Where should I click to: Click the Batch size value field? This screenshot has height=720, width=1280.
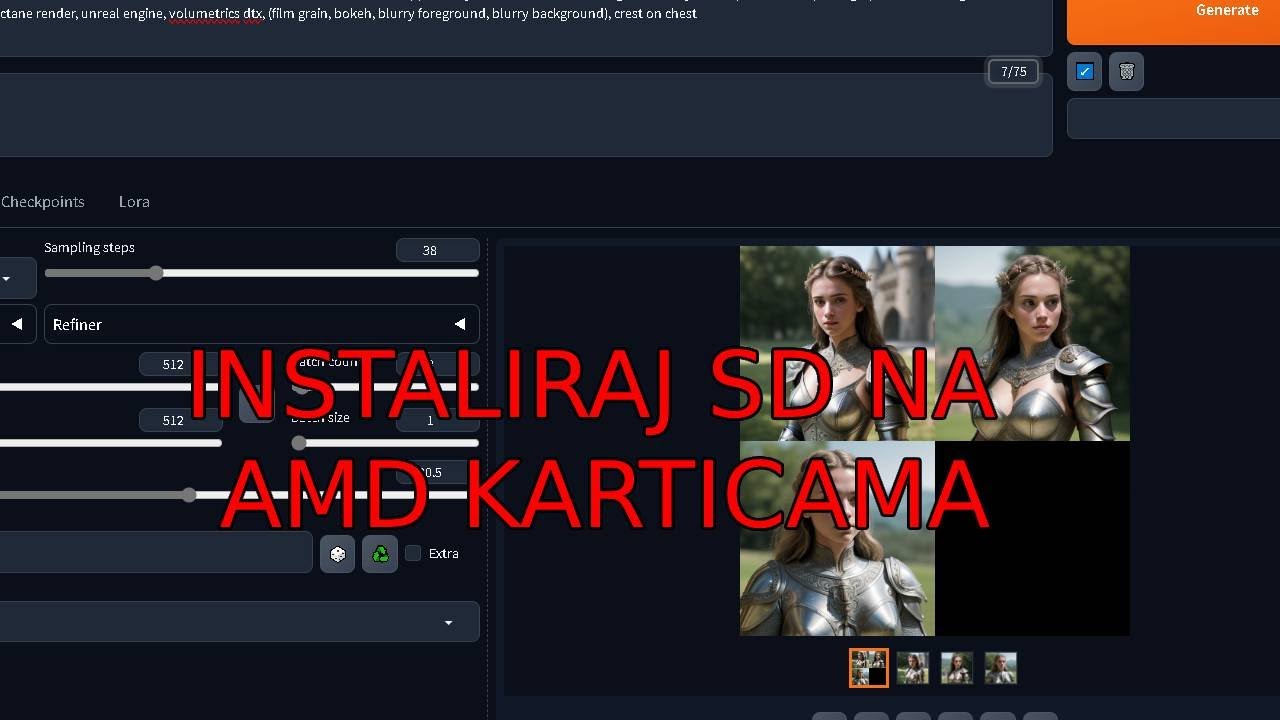437,420
